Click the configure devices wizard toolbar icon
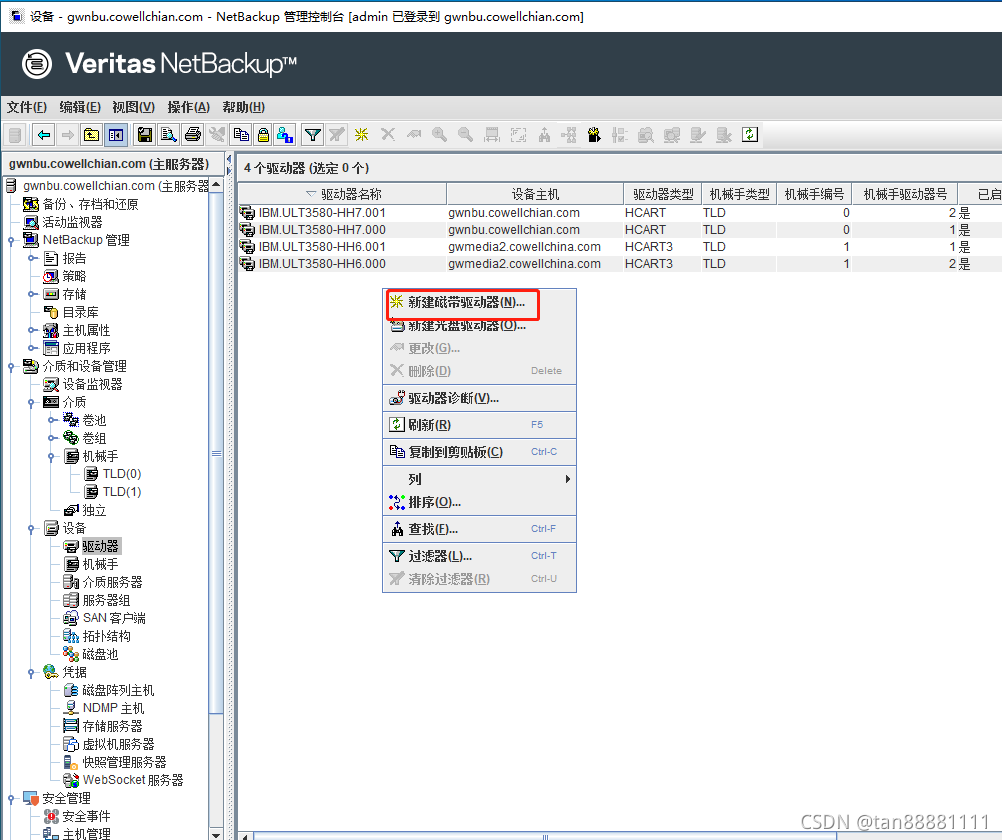The width and height of the screenshot is (1002, 840). [594, 134]
